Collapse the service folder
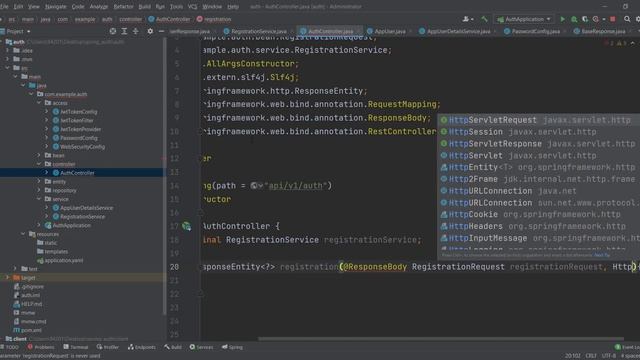Screen dimensions: 640x360 pyautogui.click(x=39, y=199)
